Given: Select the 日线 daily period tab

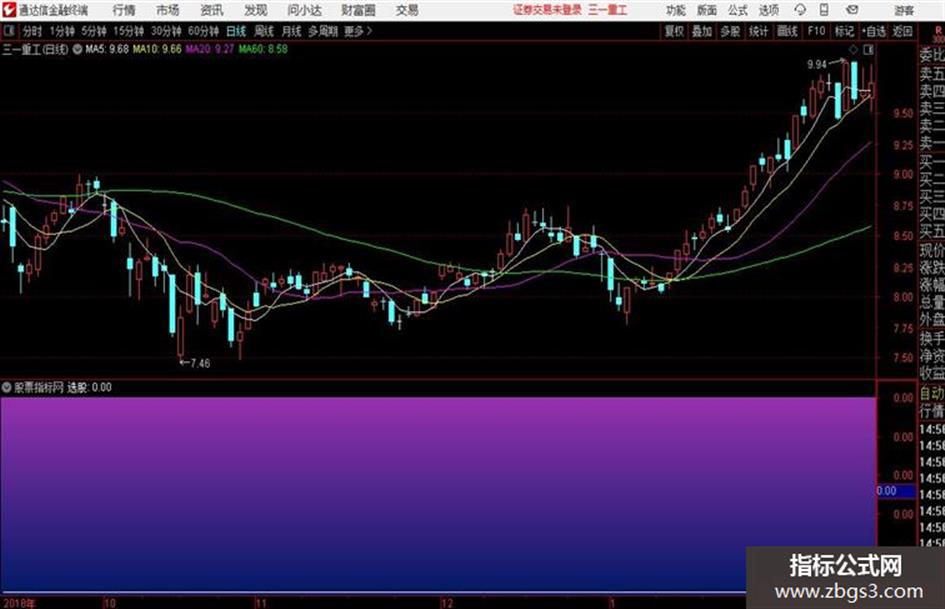Looking at the screenshot, I should pyautogui.click(x=236, y=31).
